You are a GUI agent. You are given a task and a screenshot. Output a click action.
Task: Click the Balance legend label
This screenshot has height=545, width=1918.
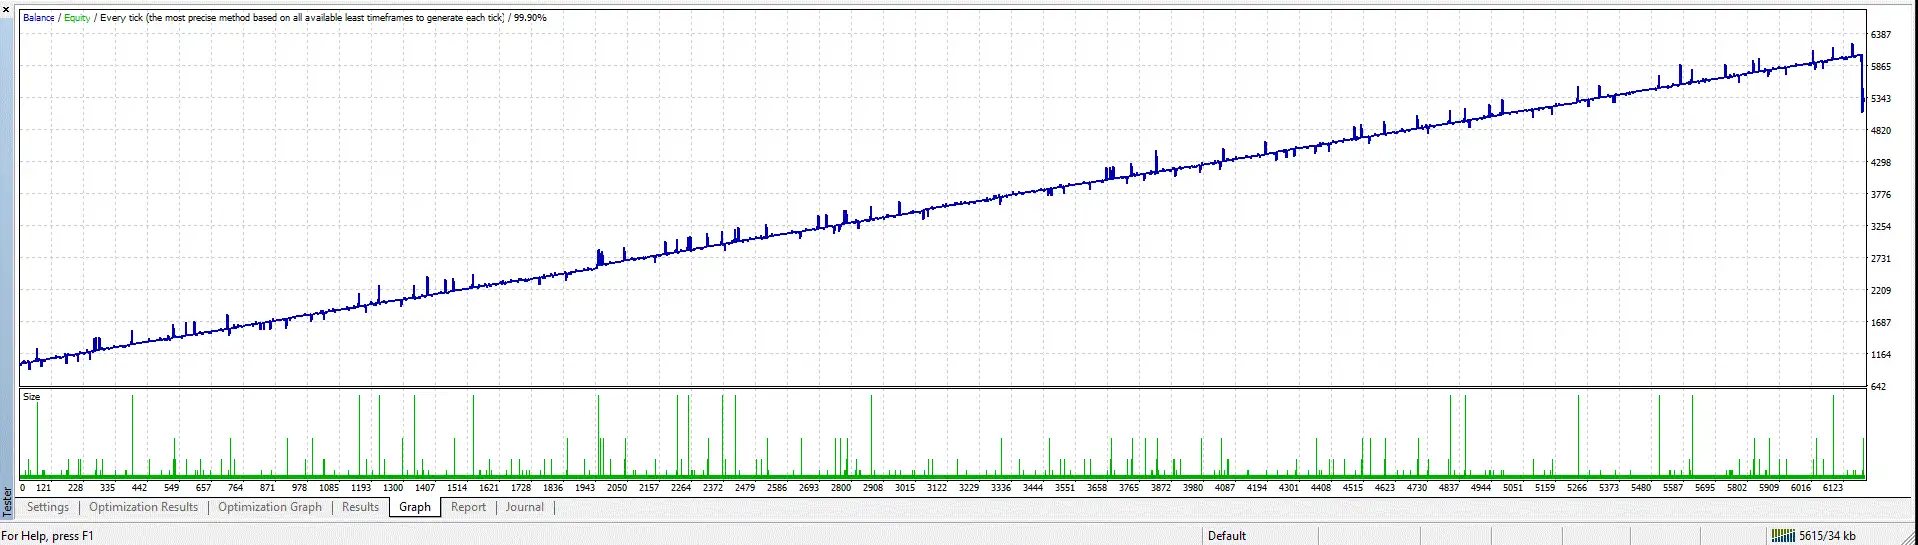coord(39,18)
